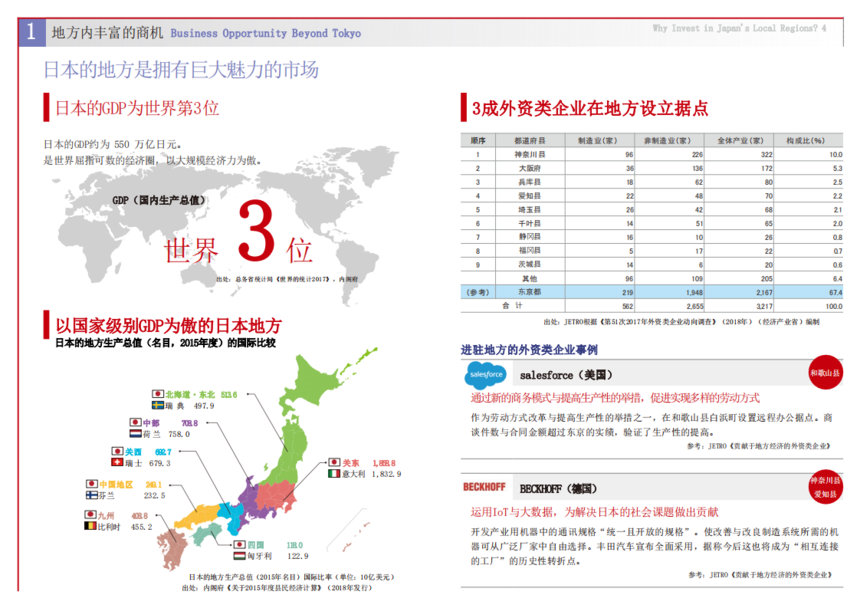
Task: Select the Finland flag next to 芬兰
Action: click(x=92, y=495)
